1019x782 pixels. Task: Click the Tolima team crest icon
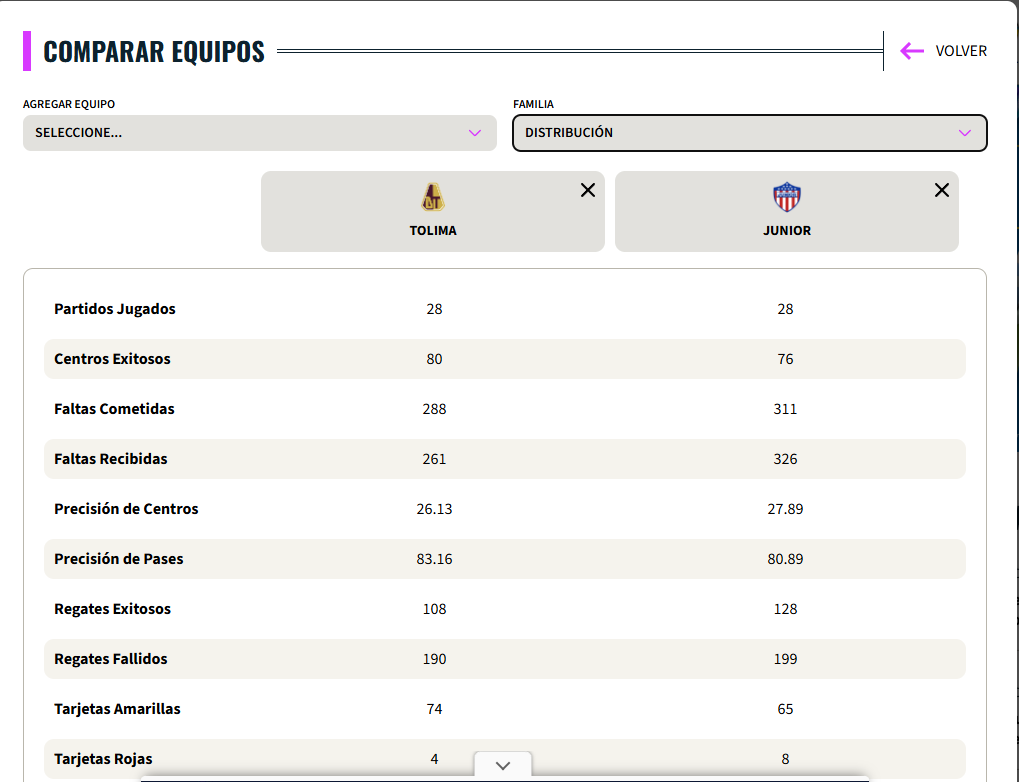pos(433,198)
